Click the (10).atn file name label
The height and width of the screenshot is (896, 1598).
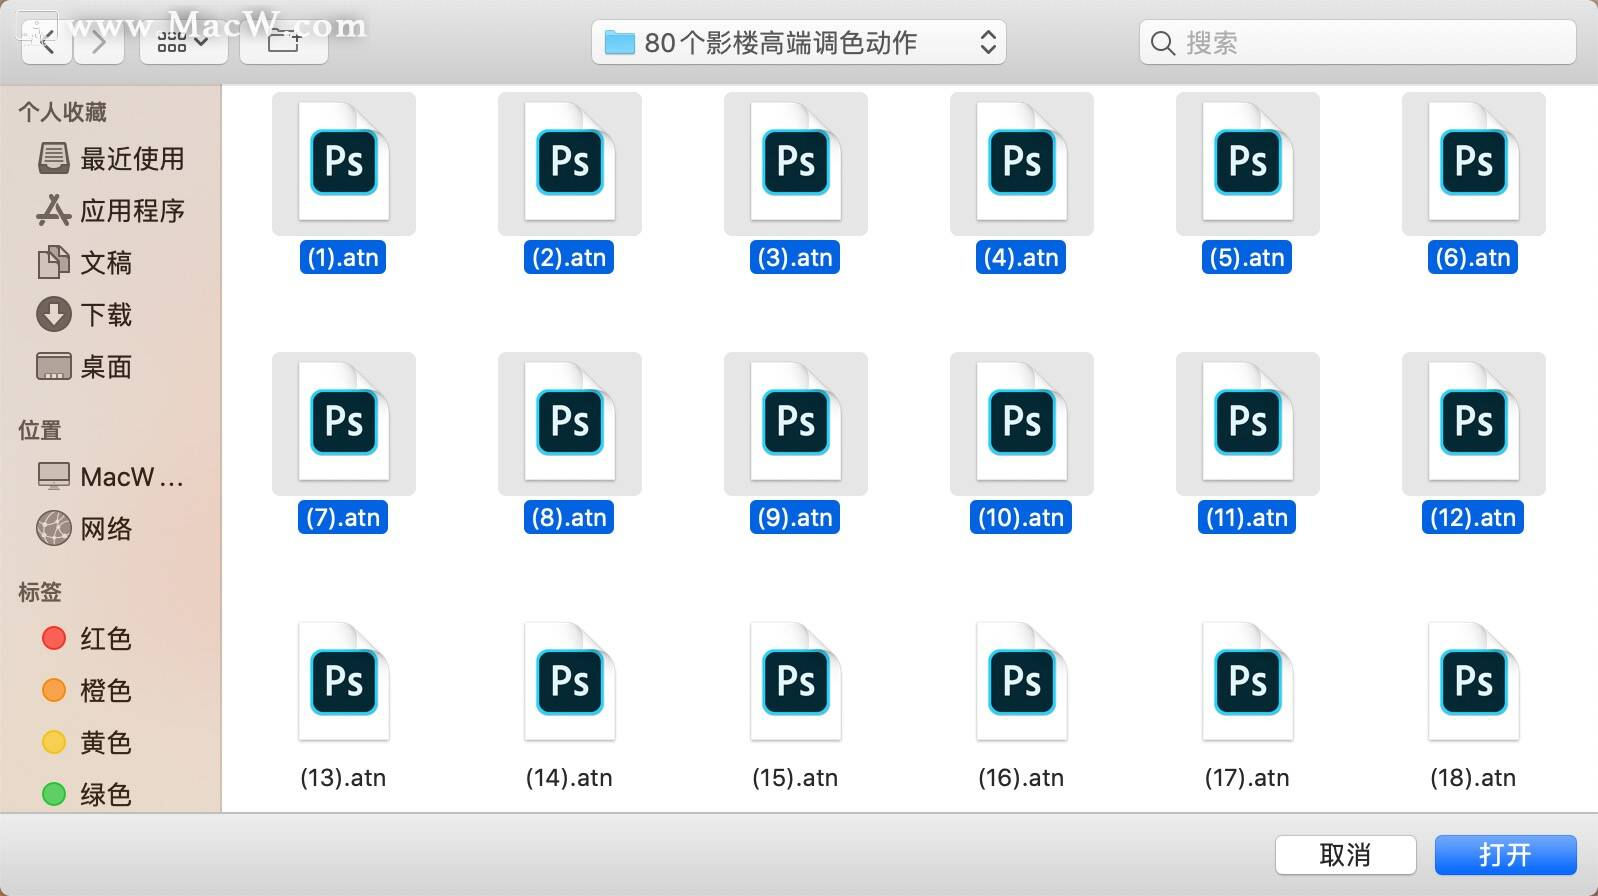pos(1021,518)
